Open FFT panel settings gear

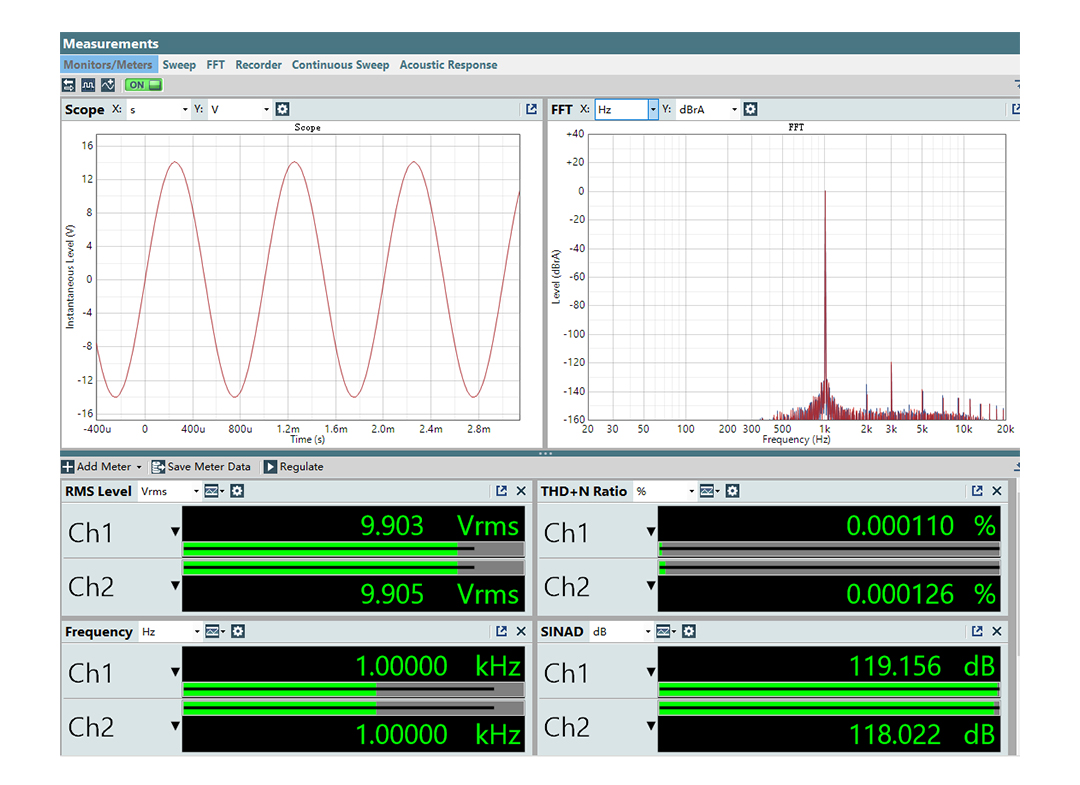750,109
